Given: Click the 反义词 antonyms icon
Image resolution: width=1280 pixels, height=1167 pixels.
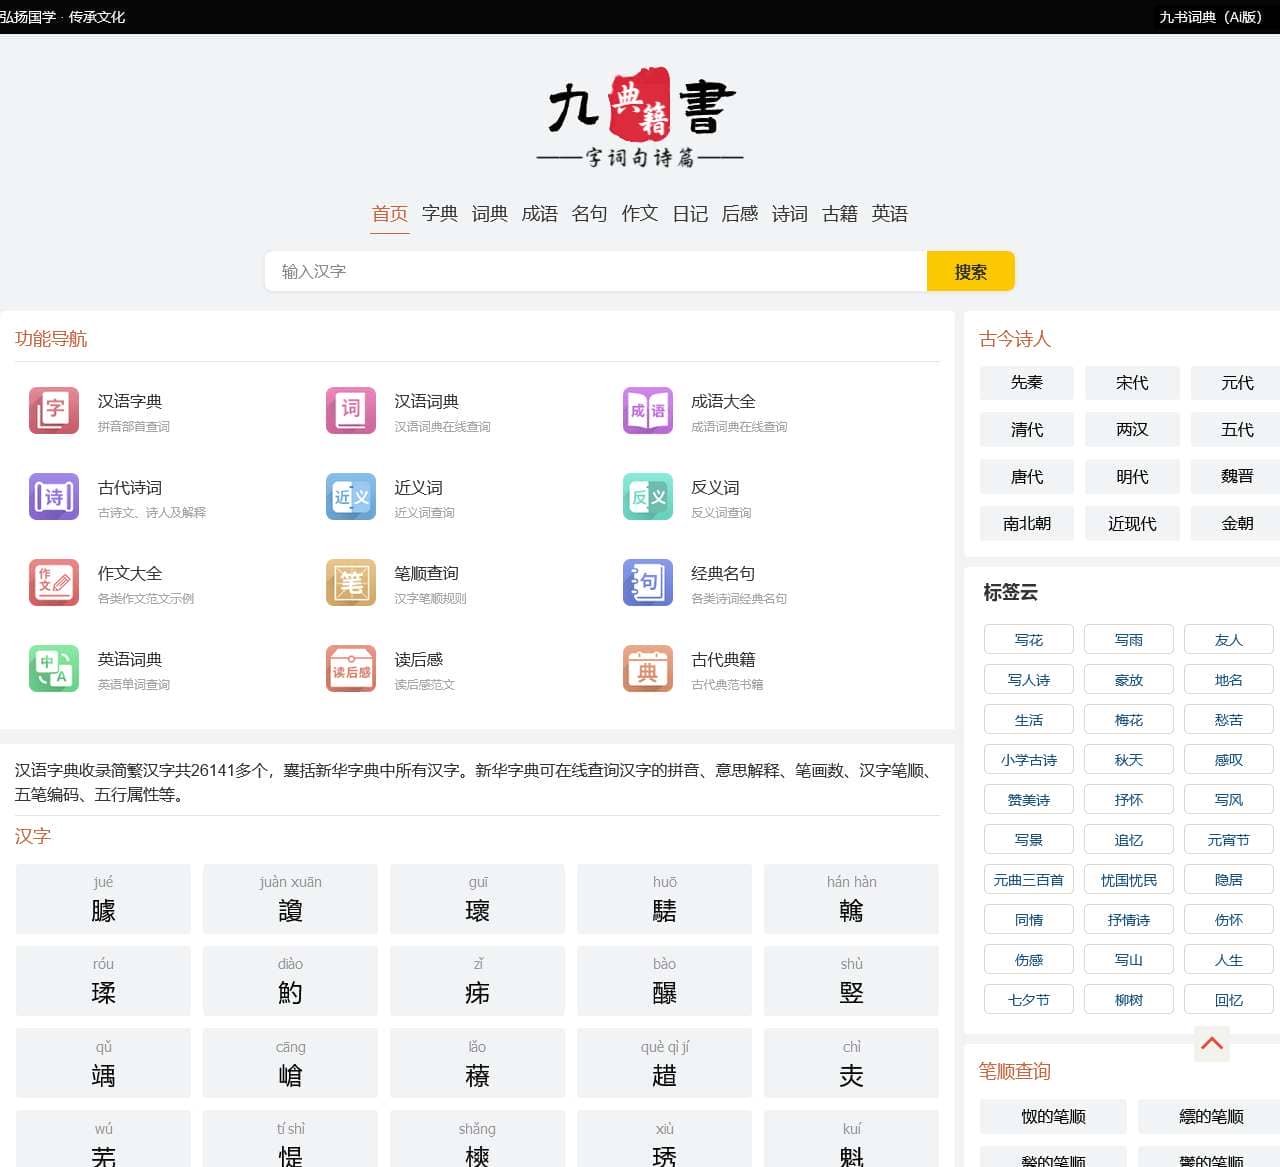Looking at the screenshot, I should [648, 497].
